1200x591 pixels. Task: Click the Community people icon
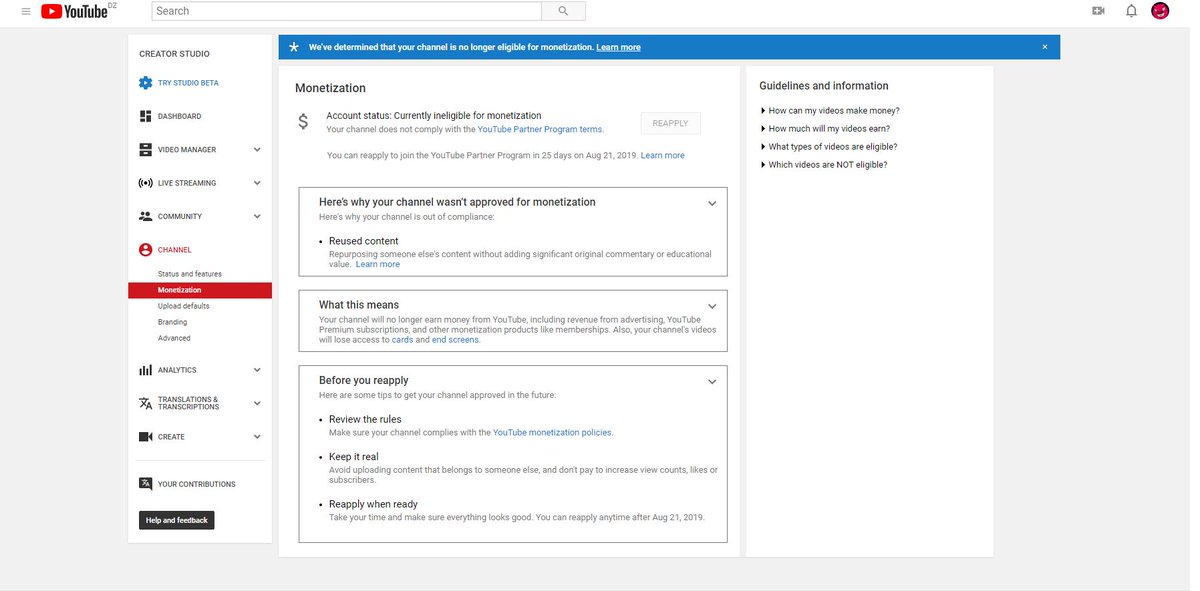pos(146,216)
